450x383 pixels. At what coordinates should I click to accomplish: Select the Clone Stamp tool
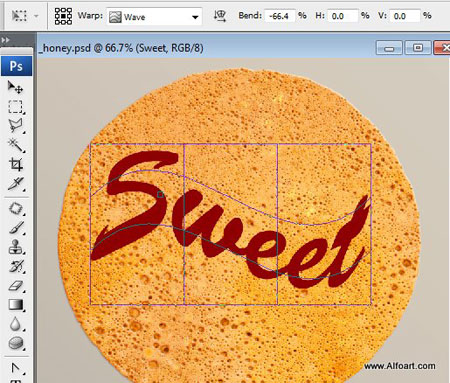[x=16, y=247]
